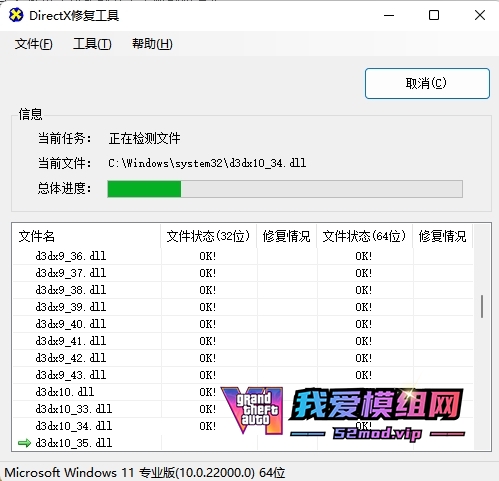Image resolution: width=499 pixels, height=481 pixels.
Task: Click the green arrow beside d3dx10_35.dll
Action: point(24,443)
